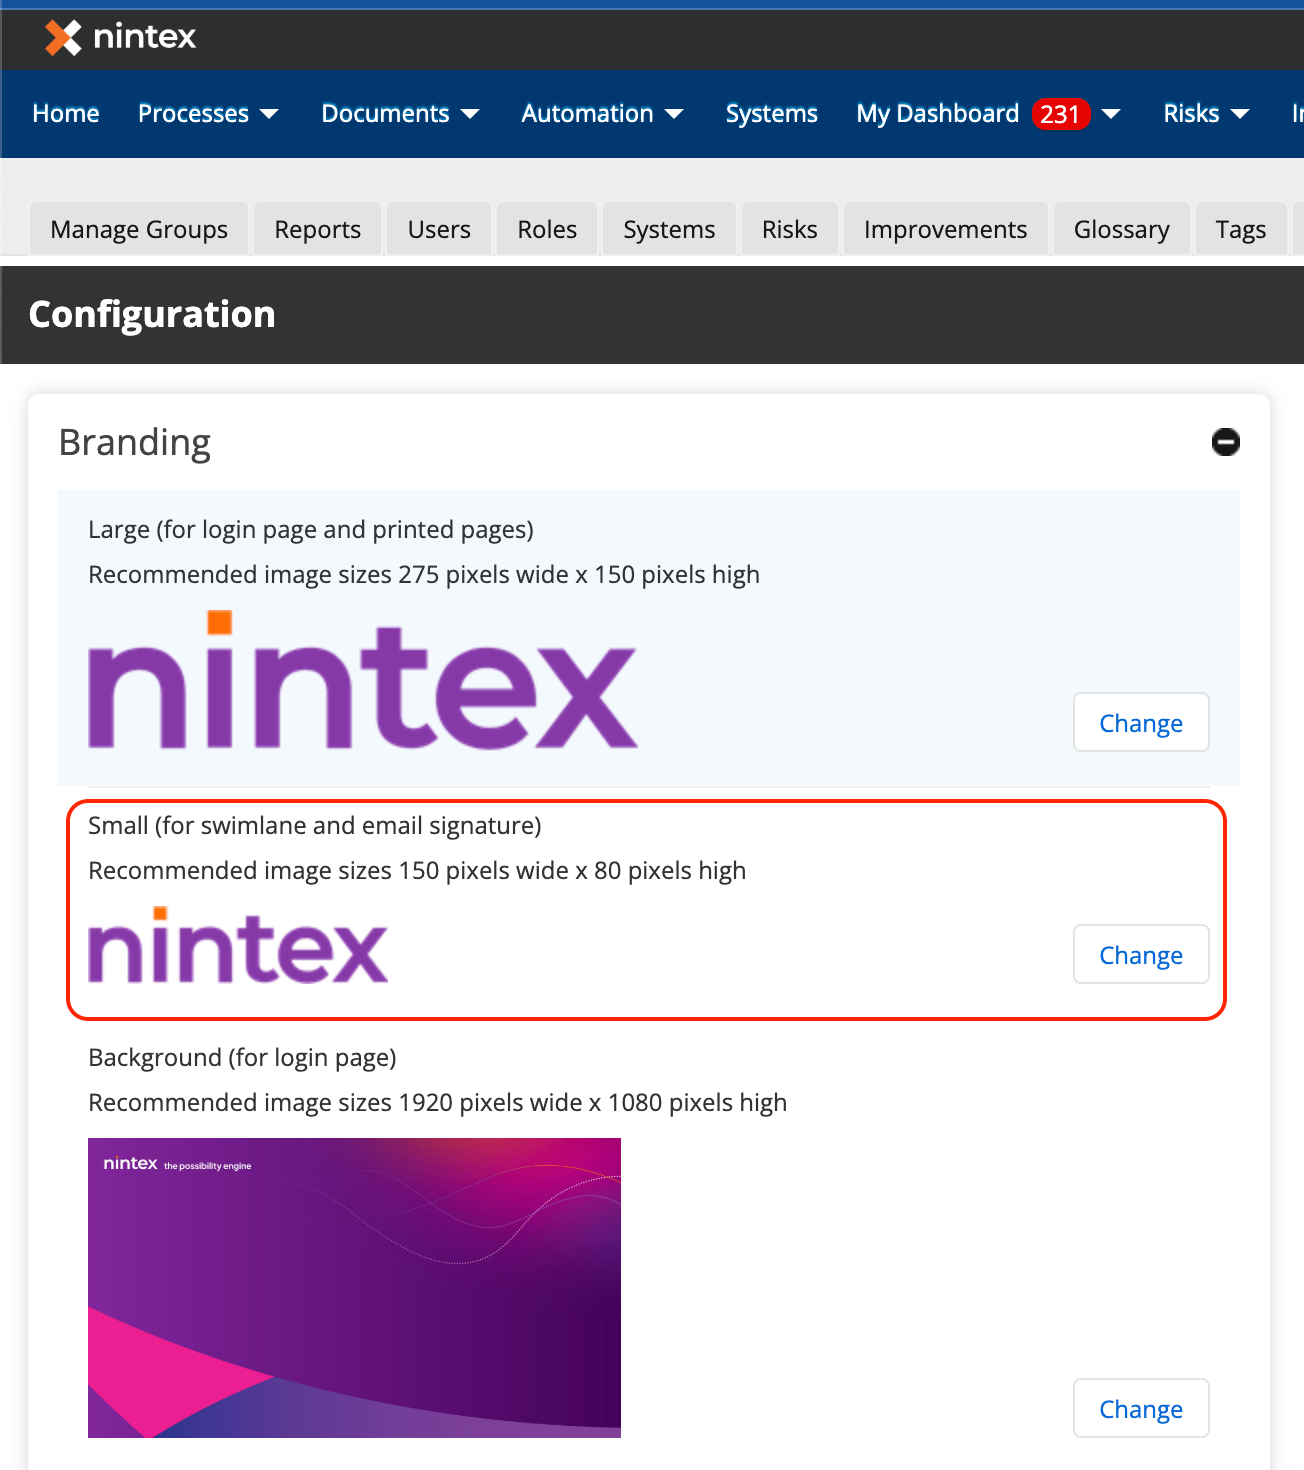
Task: Click the red 231 notification badge
Action: 1060,114
